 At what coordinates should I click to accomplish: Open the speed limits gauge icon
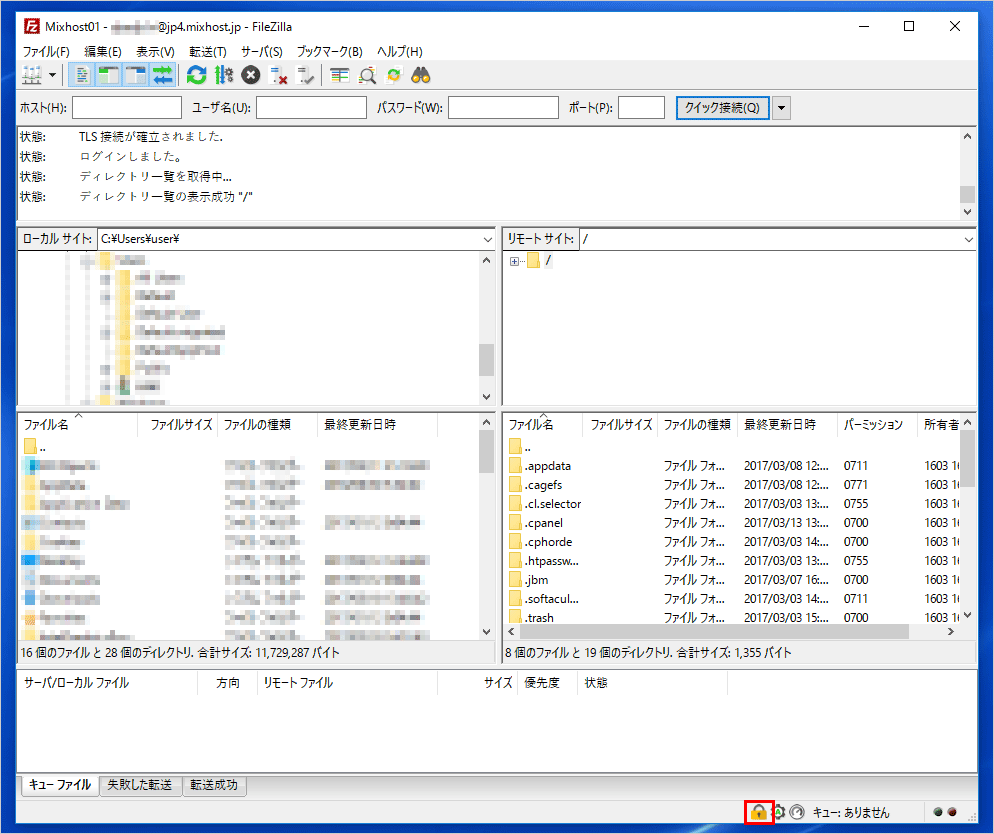coord(797,812)
